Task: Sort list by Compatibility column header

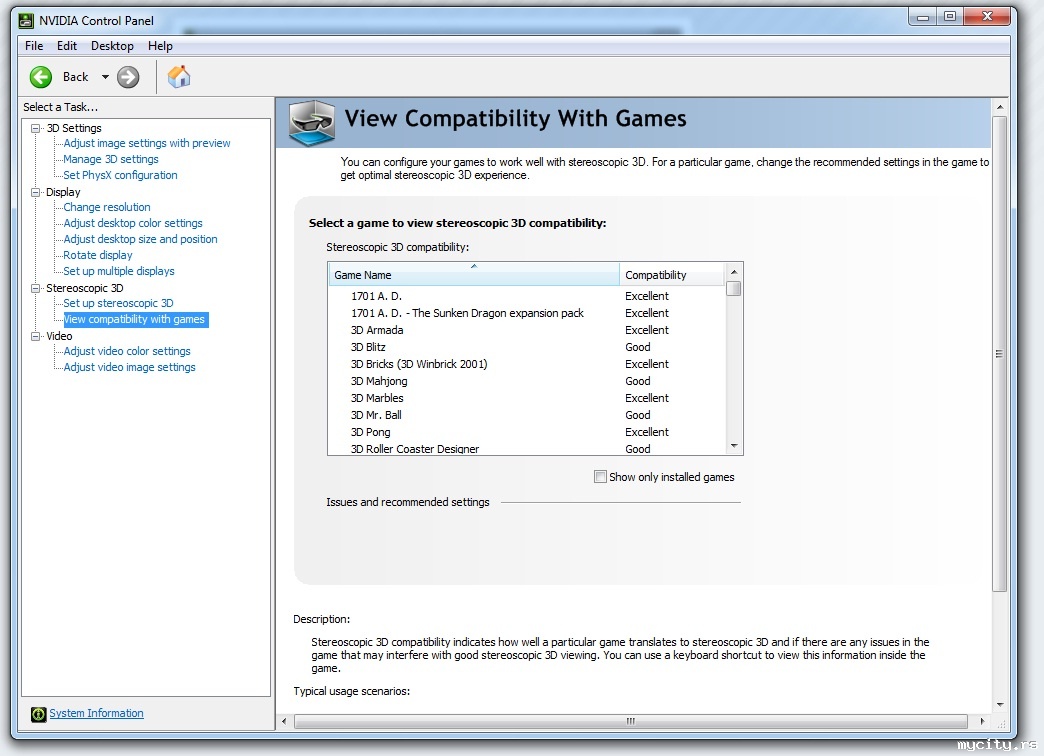Action: (x=671, y=274)
